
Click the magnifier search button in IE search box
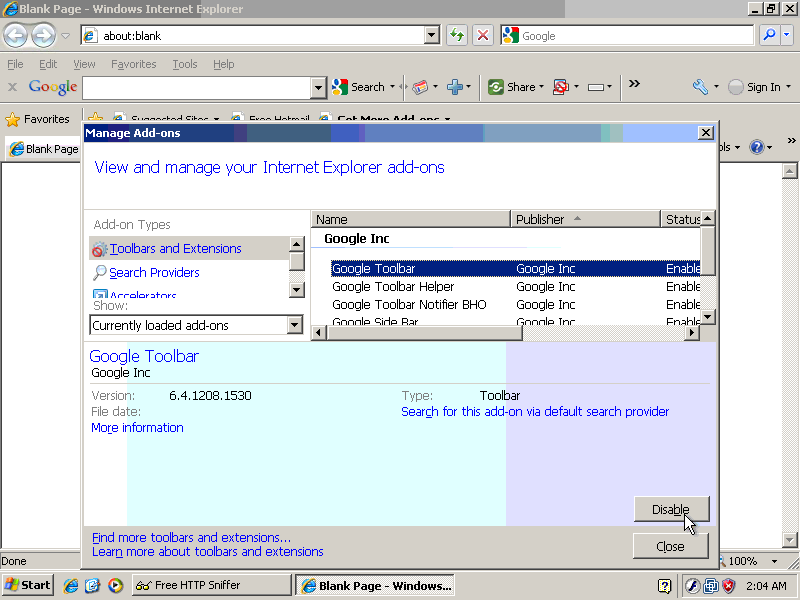pos(769,35)
